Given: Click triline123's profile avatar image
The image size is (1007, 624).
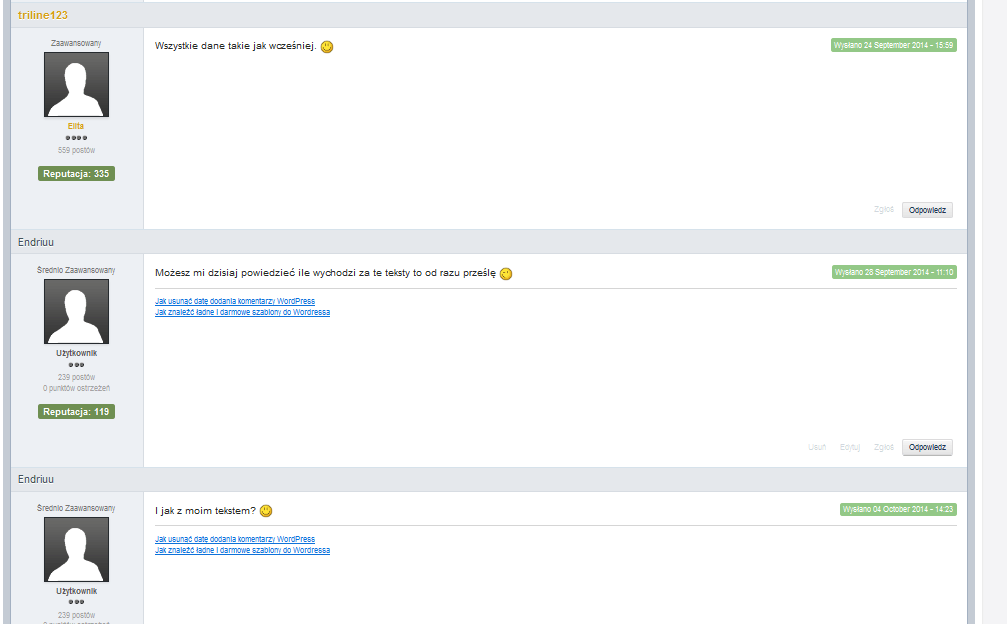Looking at the screenshot, I should click(x=76, y=85).
